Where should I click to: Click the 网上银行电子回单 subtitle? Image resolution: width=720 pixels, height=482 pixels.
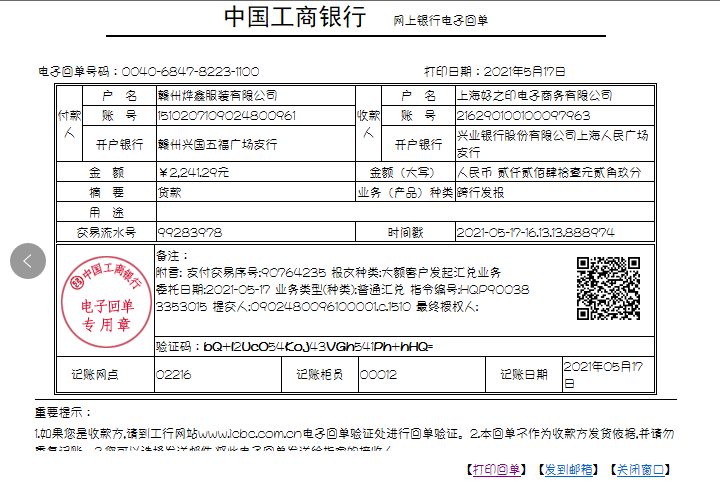click(440, 21)
